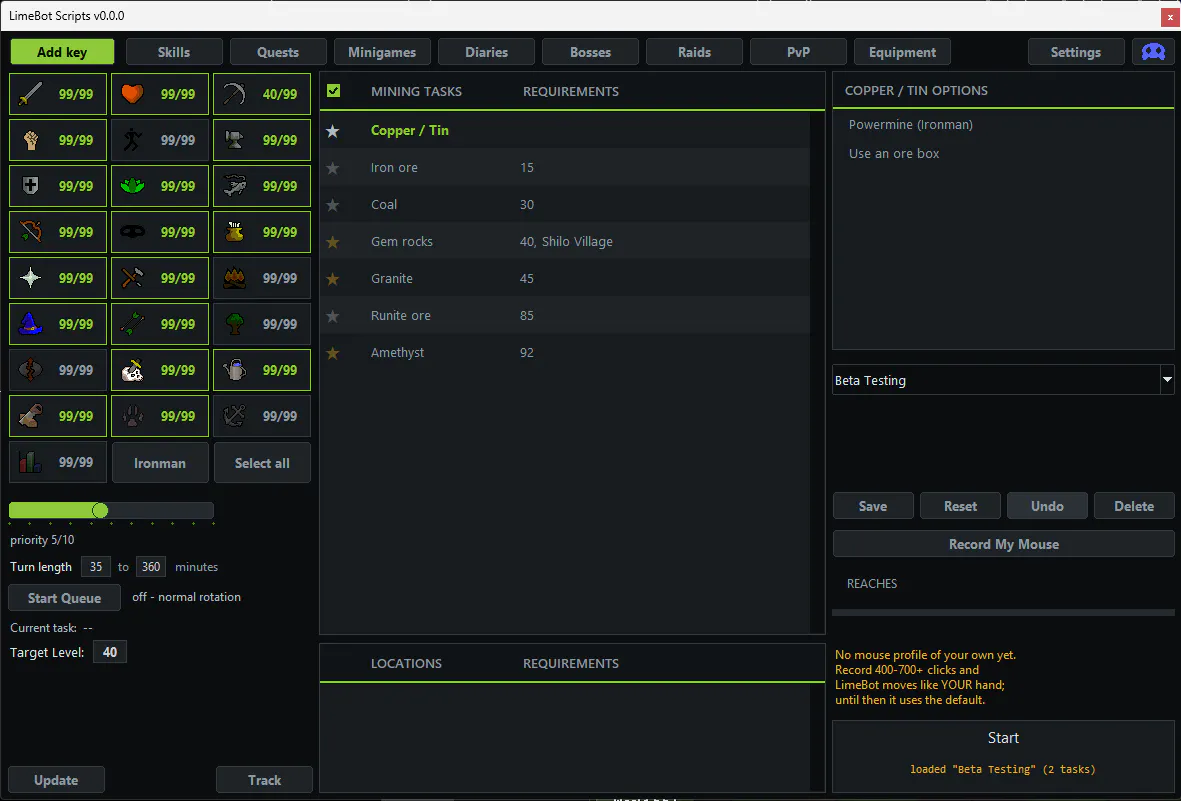Screen dimensions: 1181x801
Task: Select the Herblore green leaf skill tile
Action: point(160,186)
